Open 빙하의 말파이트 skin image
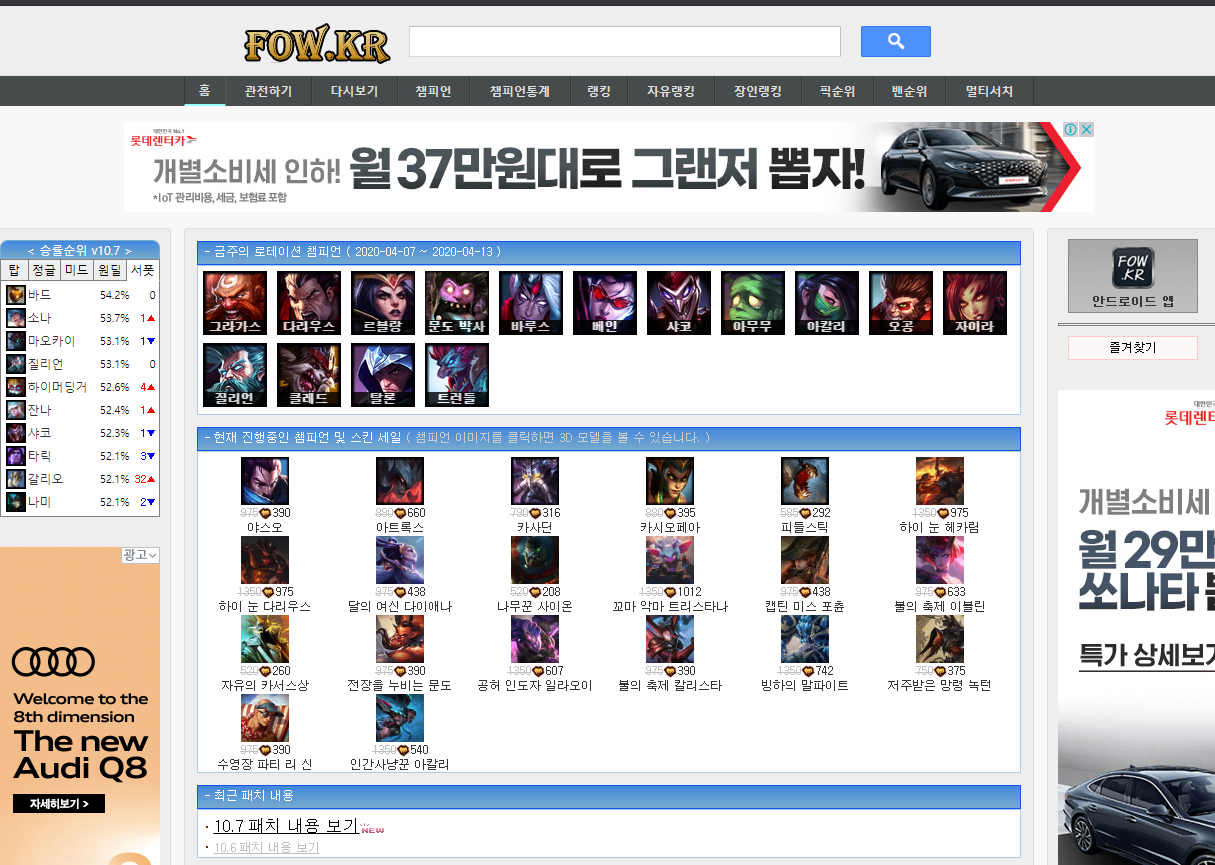 tap(805, 640)
